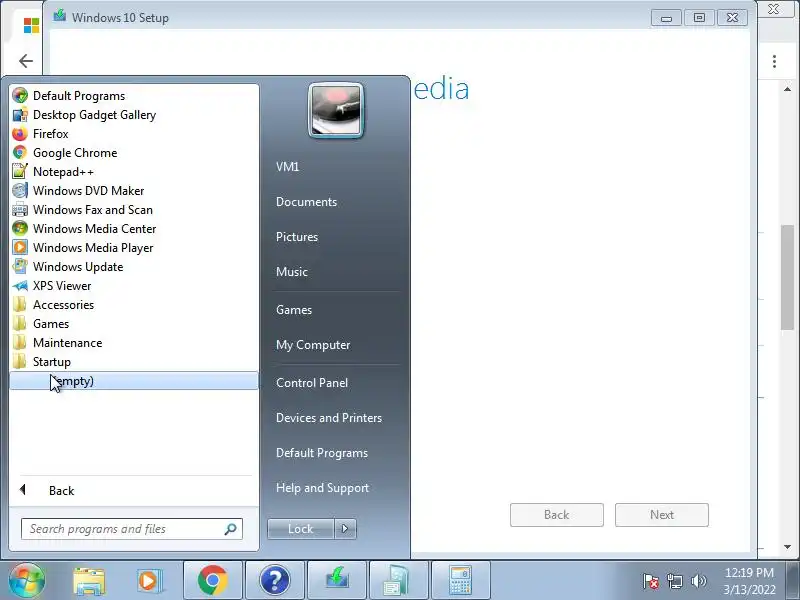
Task: Click browser back arrow behind Setup window
Action: point(26,61)
